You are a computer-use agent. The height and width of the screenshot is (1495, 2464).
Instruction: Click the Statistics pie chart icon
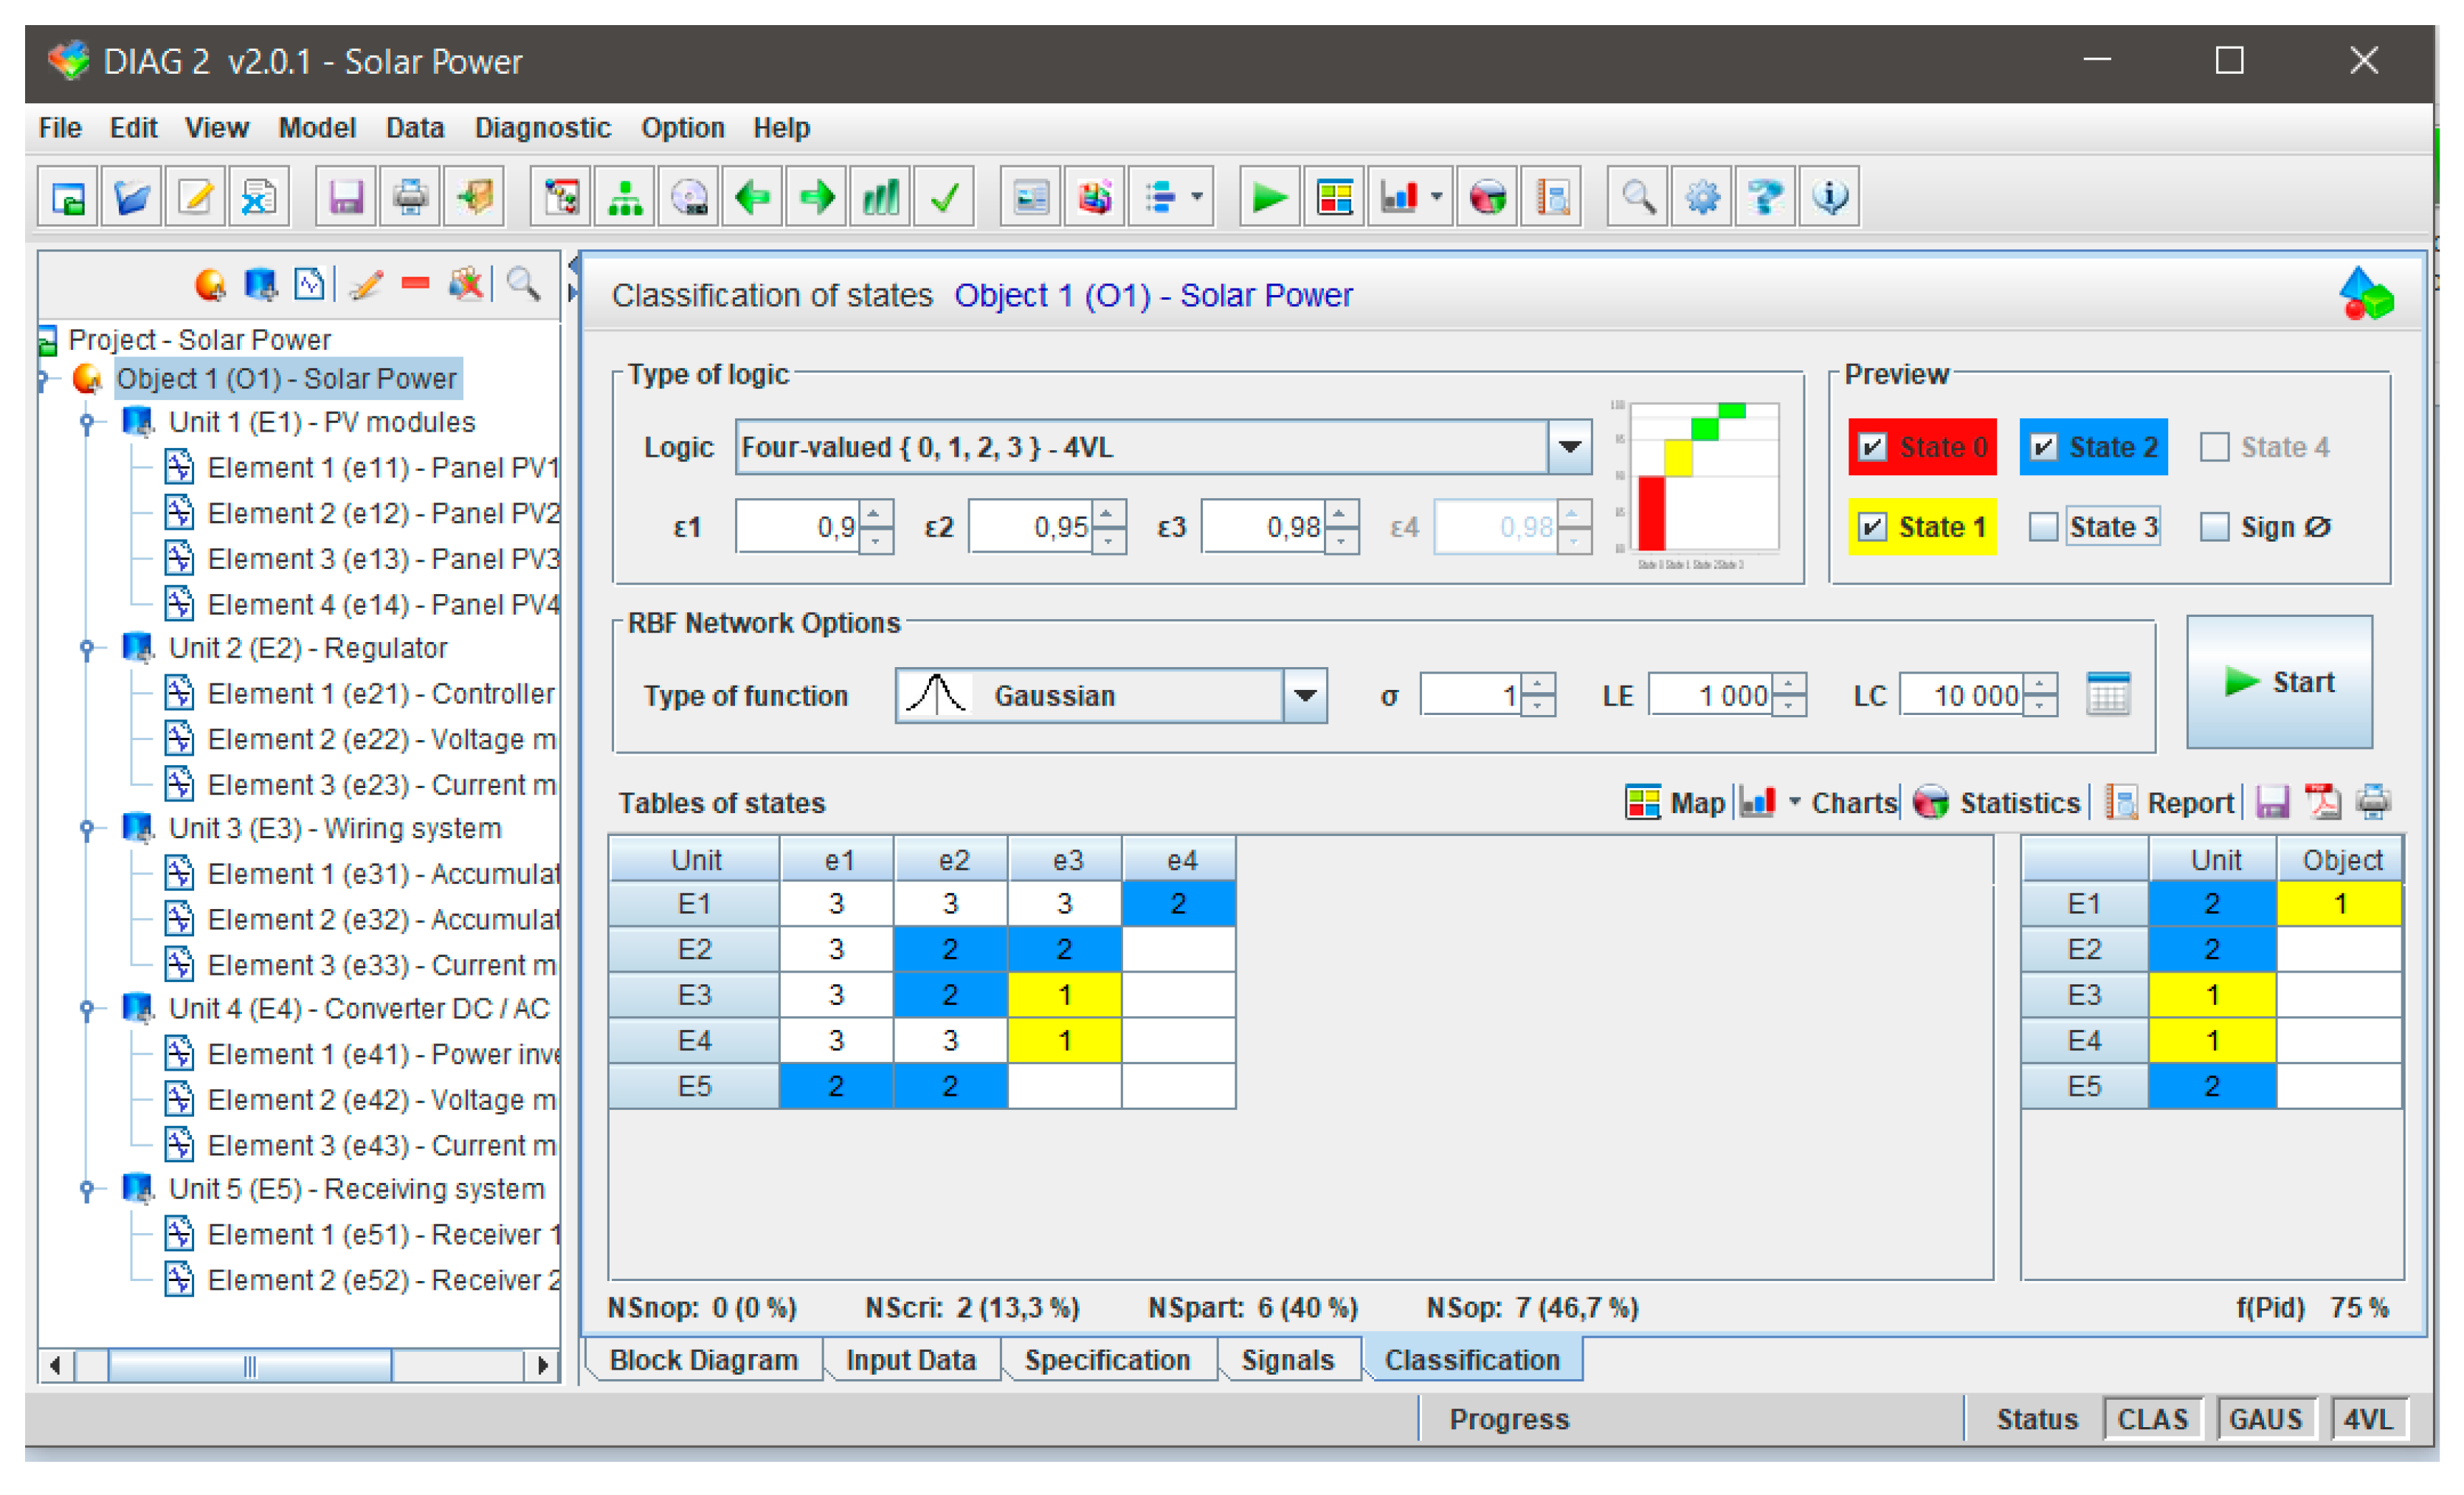1930,802
